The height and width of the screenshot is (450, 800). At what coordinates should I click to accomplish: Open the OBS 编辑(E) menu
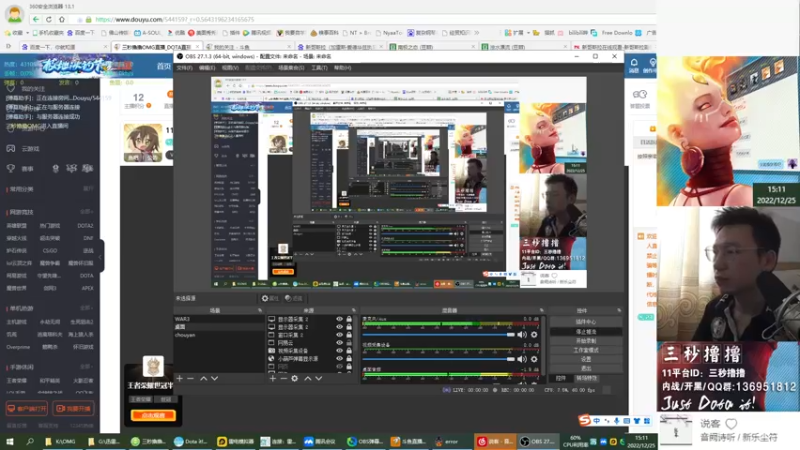(207, 68)
